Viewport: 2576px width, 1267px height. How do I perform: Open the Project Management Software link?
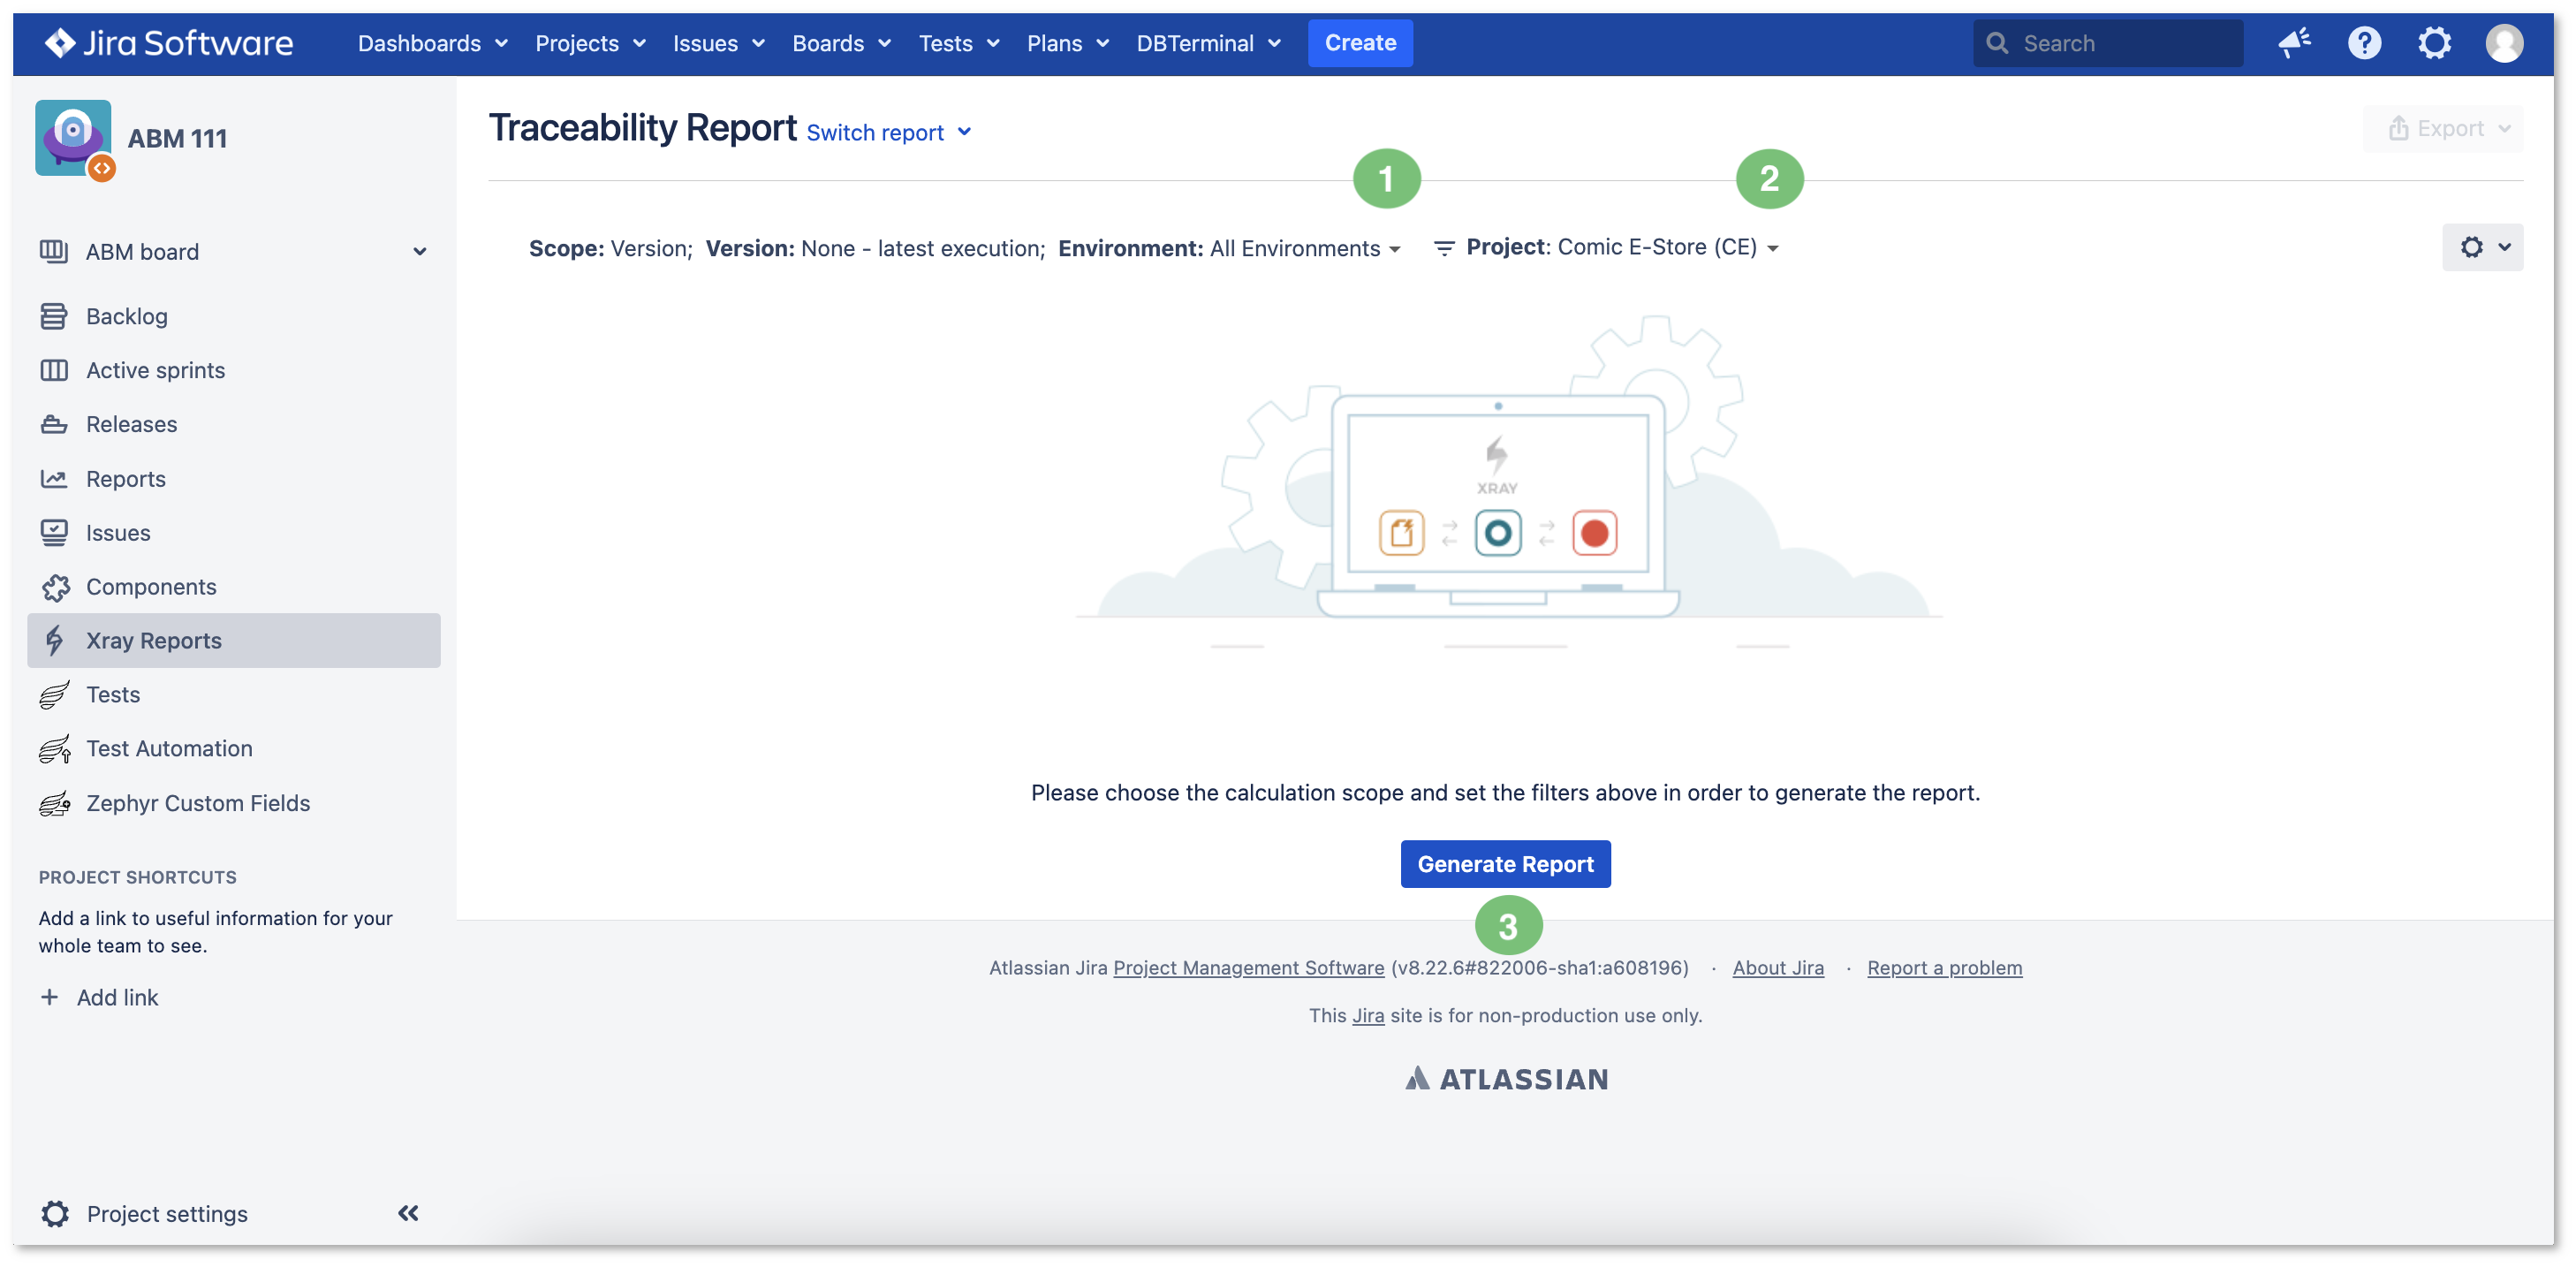tap(1248, 967)
